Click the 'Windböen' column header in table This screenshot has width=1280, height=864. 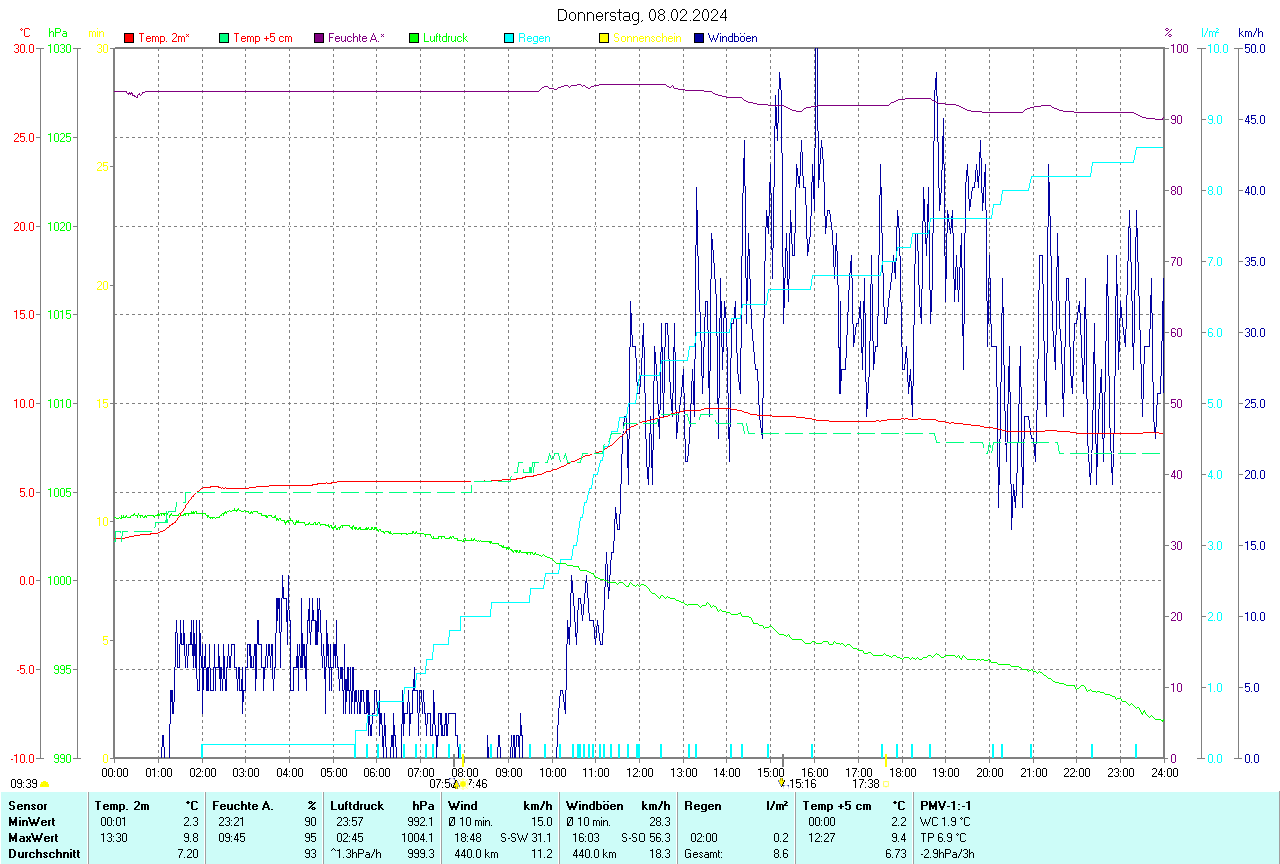(595, 806)
